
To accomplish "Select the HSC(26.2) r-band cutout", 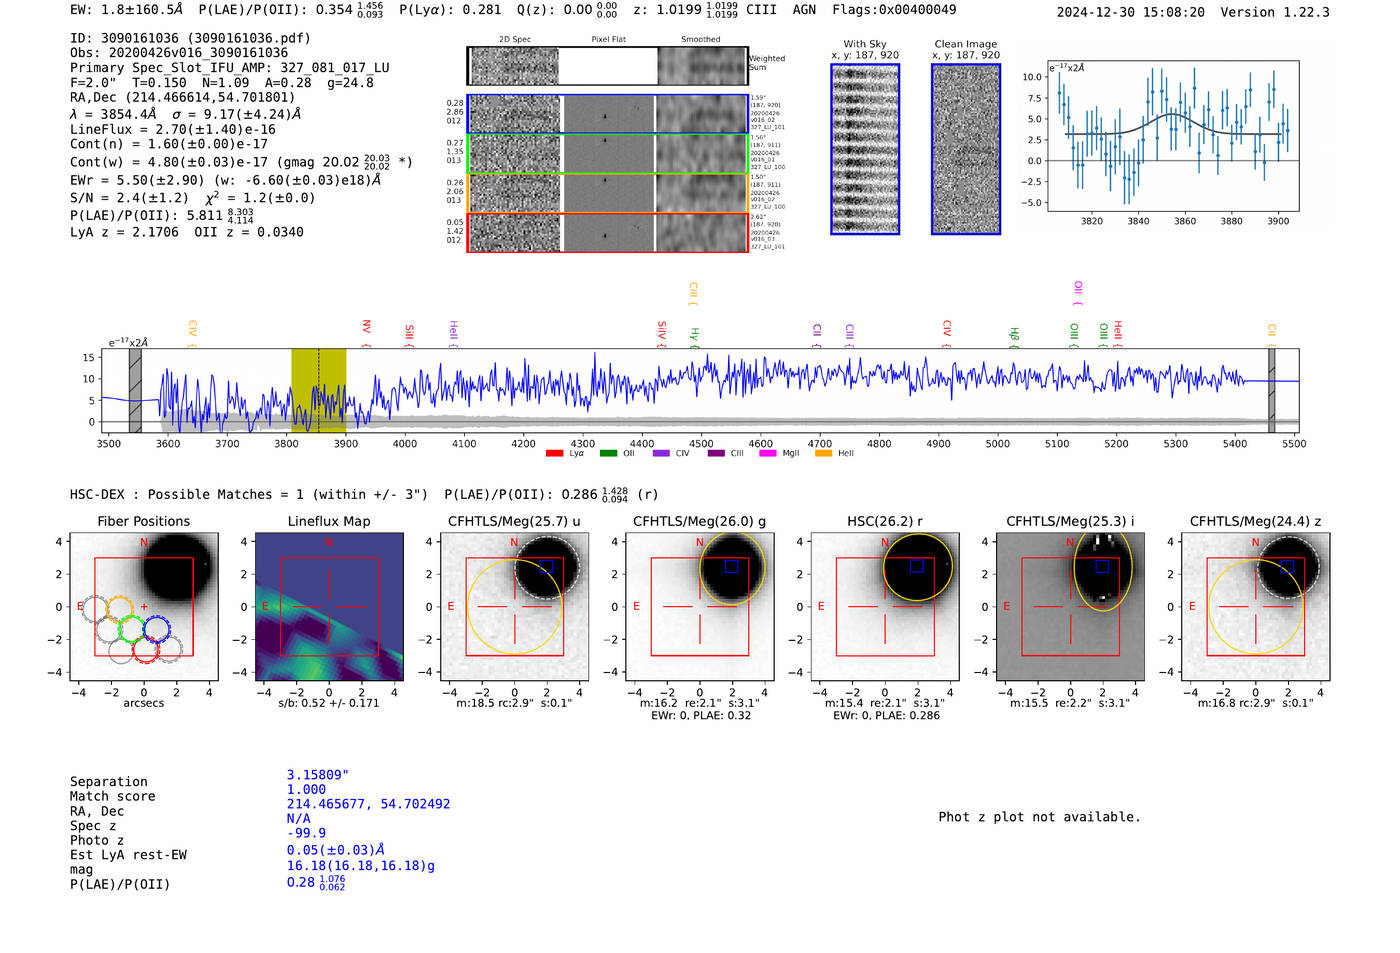I will click(885, 606).
